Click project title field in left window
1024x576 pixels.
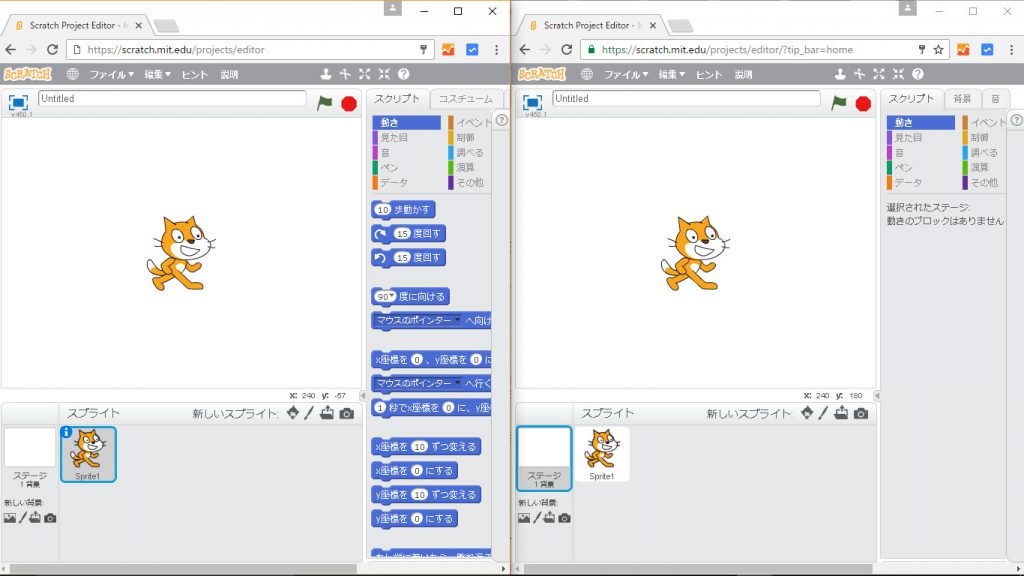tap(172, 99)
